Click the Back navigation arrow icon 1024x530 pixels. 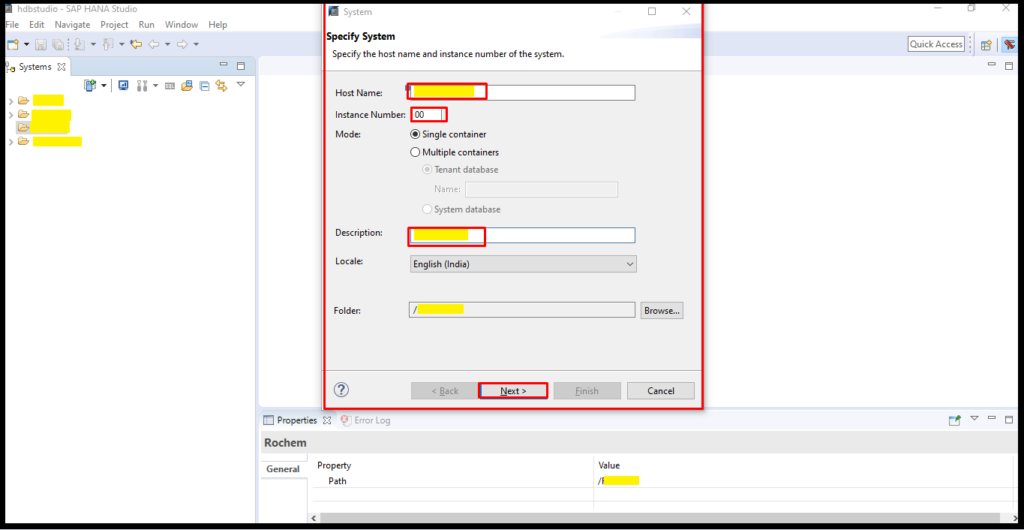[x=154, y=44]
